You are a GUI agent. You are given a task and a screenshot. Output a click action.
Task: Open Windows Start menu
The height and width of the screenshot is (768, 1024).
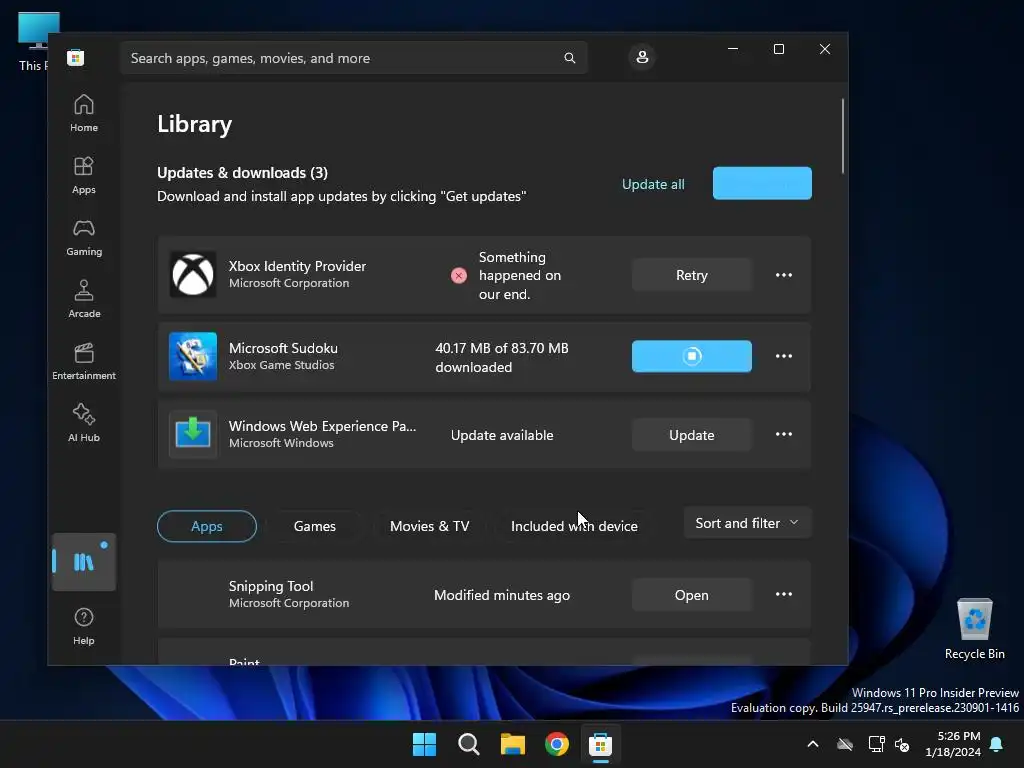(424, 744)
